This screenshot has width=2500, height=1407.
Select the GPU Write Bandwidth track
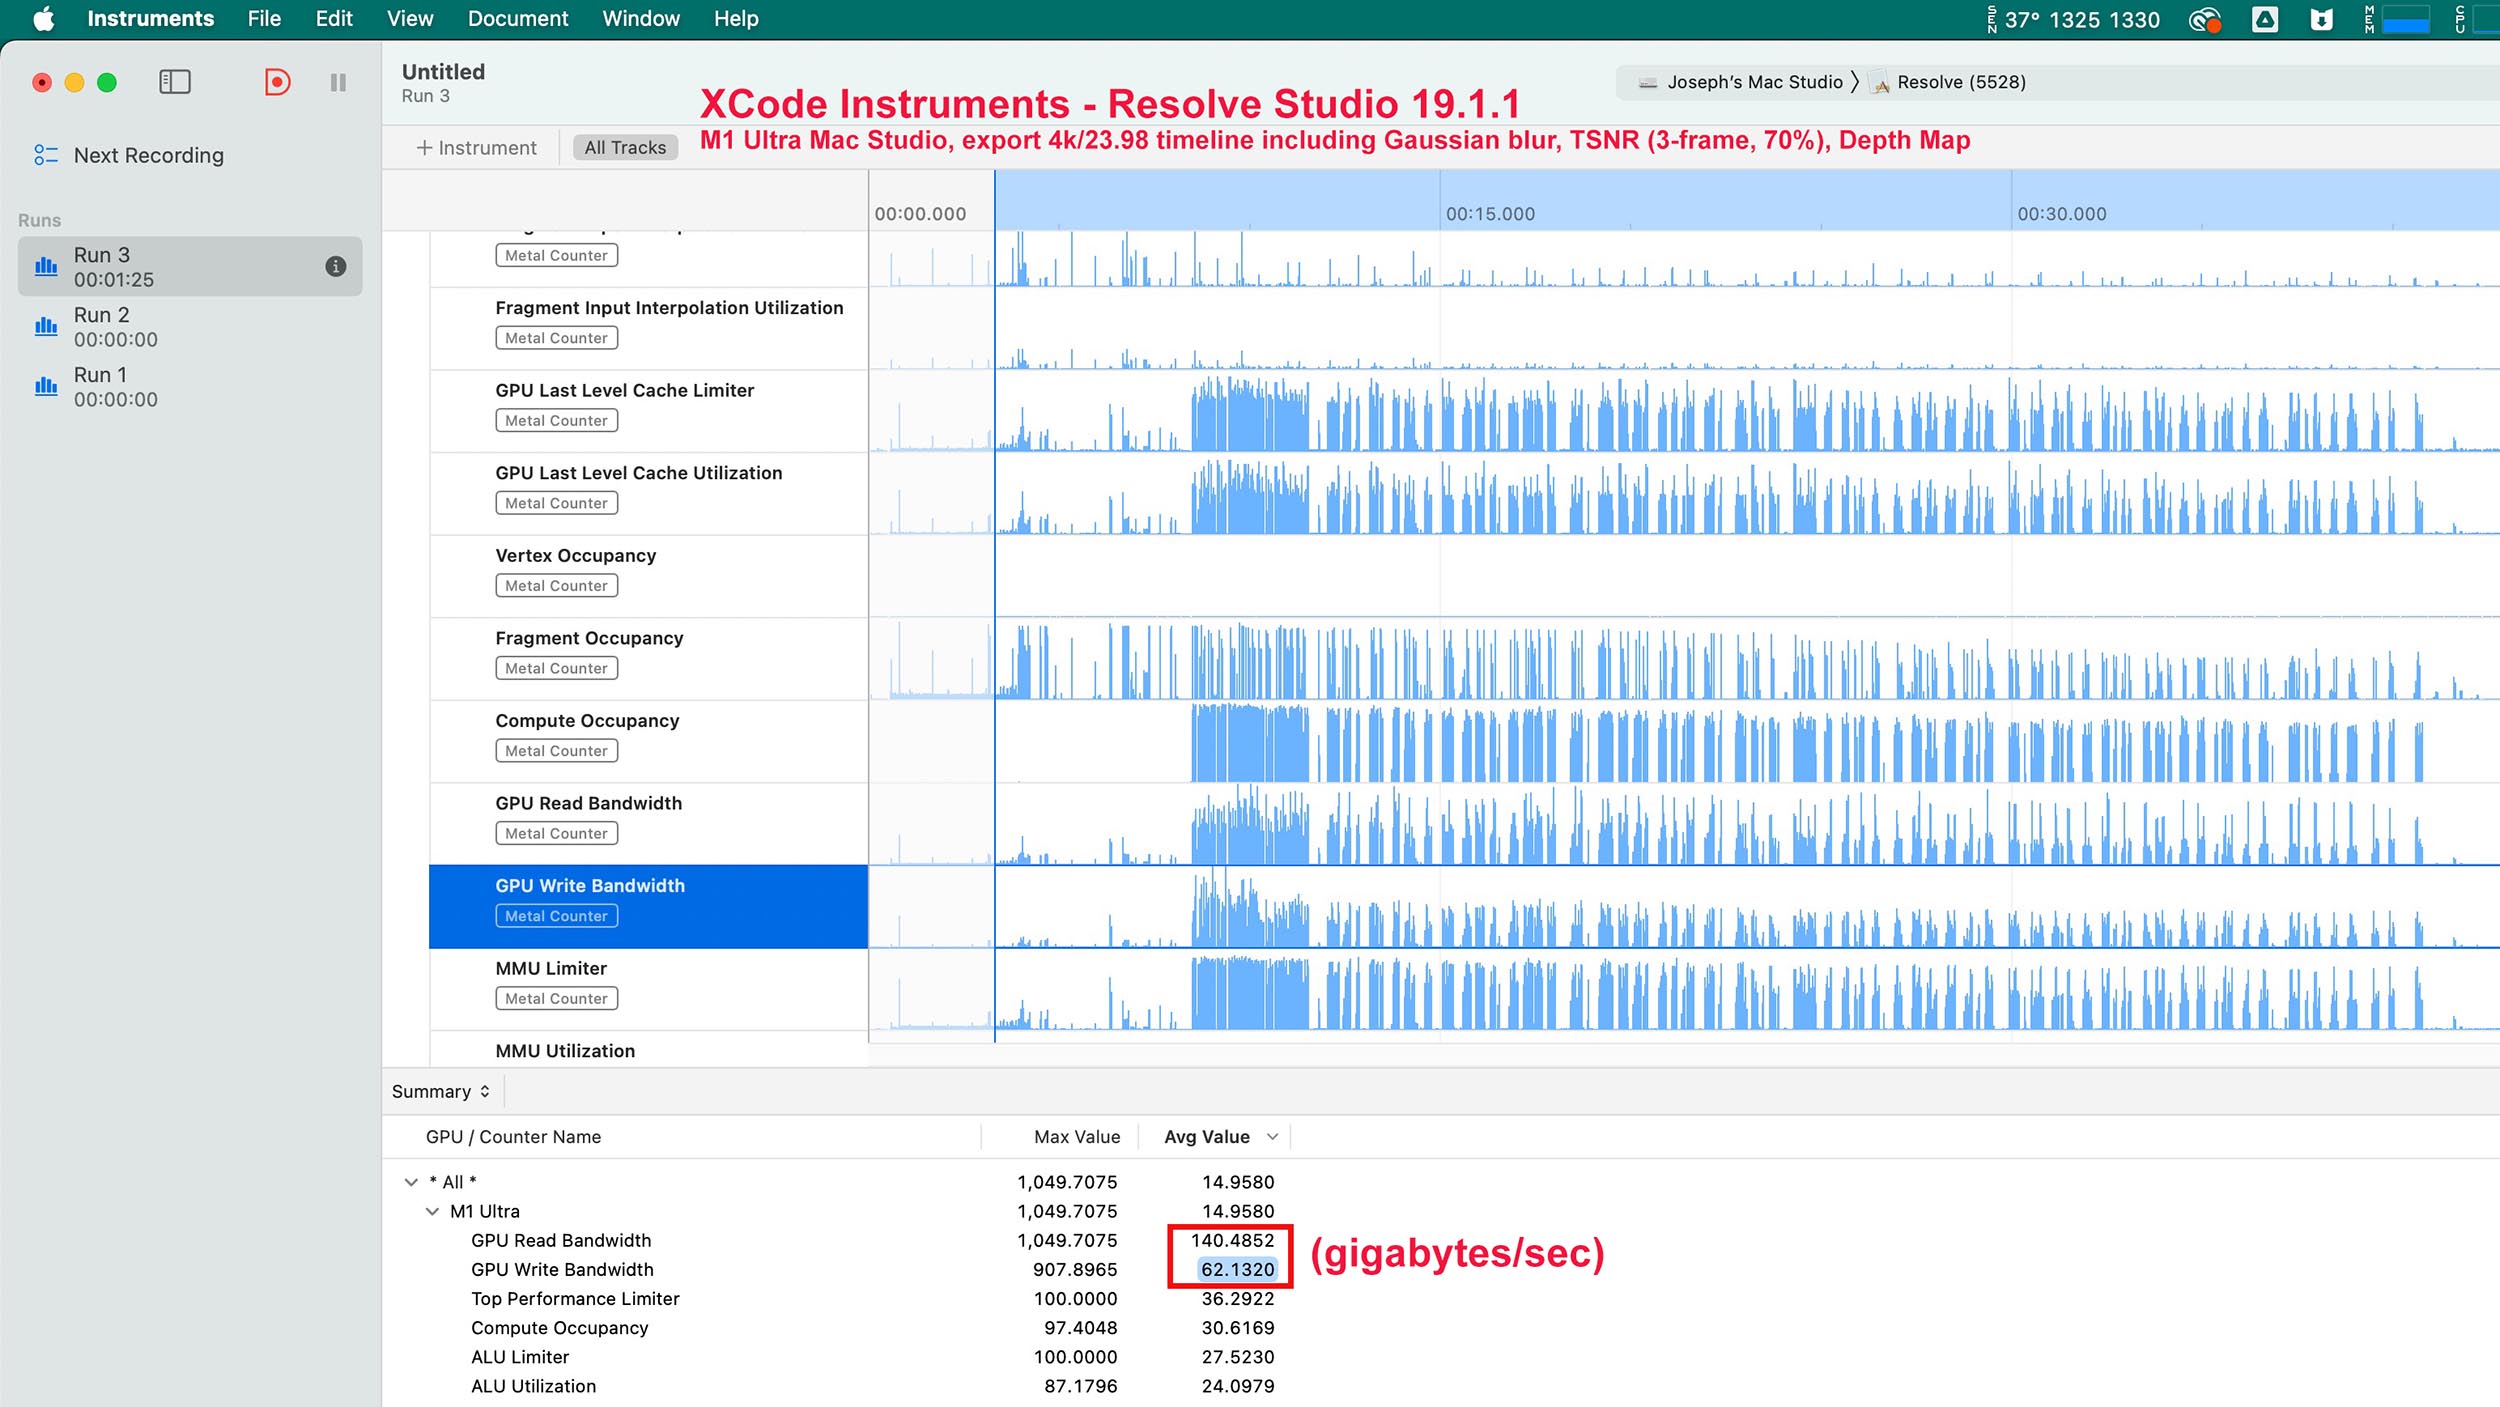(648, 906)
